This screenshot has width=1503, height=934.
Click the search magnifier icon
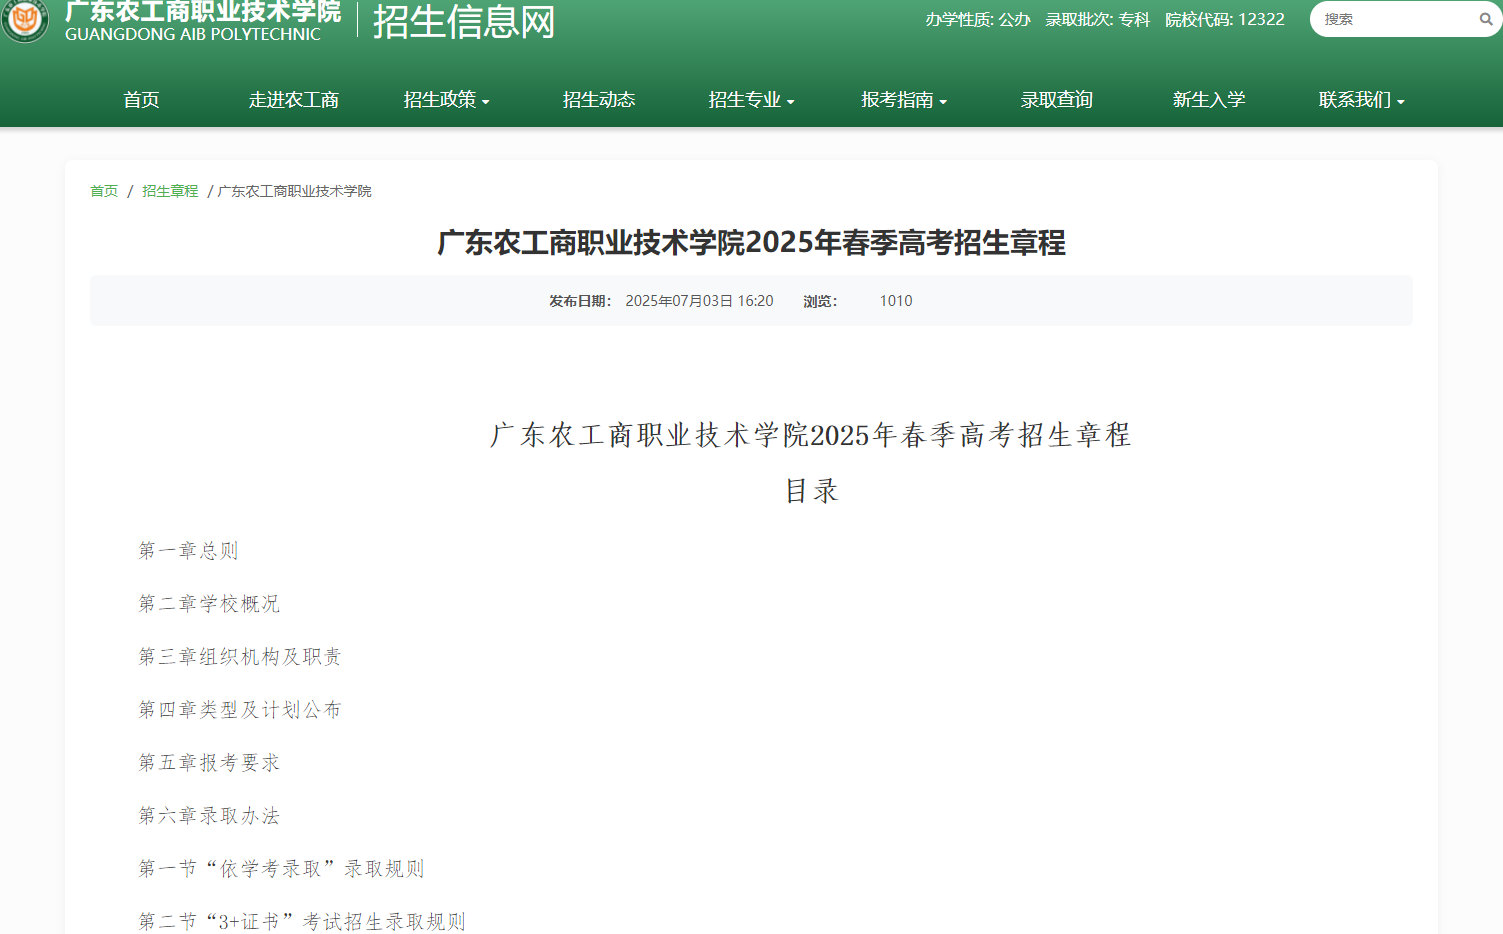(x=1485, y=19)
